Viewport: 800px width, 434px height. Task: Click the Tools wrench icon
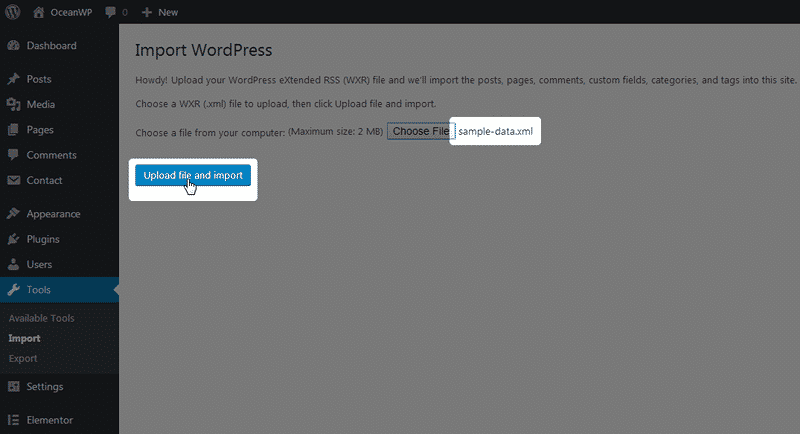(x=14, y=290)
